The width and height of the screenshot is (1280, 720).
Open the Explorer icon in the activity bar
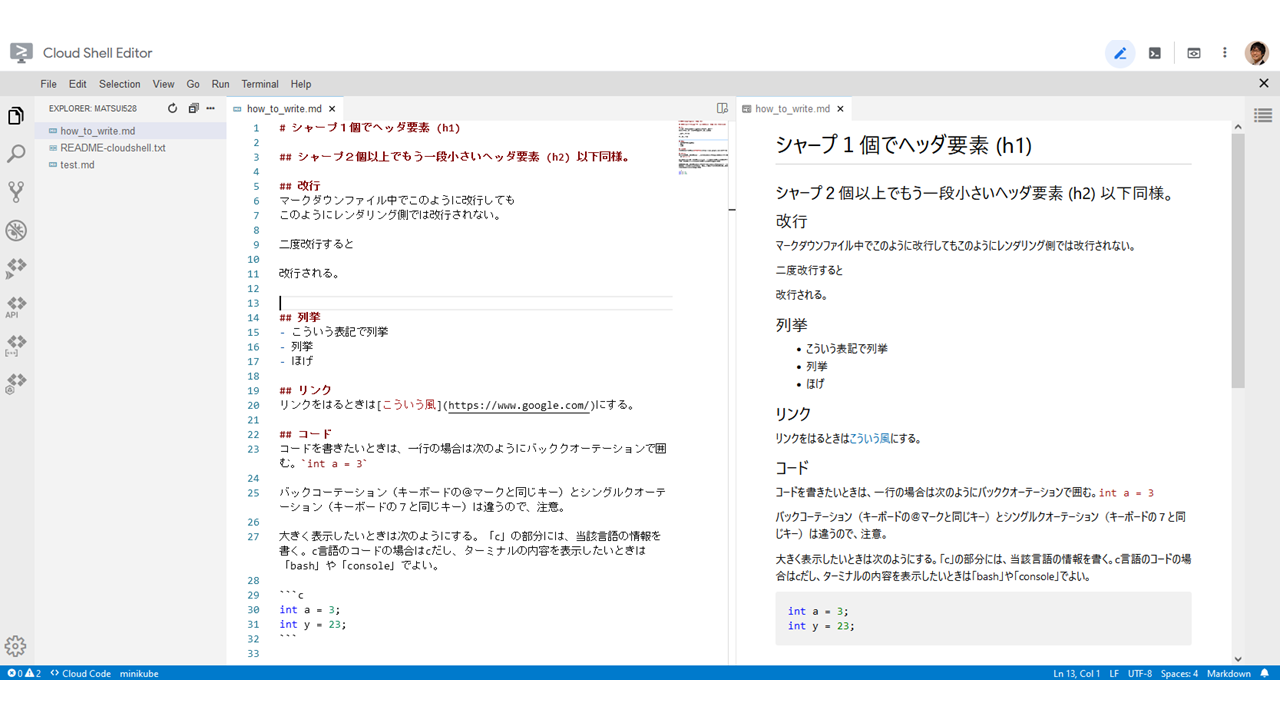pos(15,115)
